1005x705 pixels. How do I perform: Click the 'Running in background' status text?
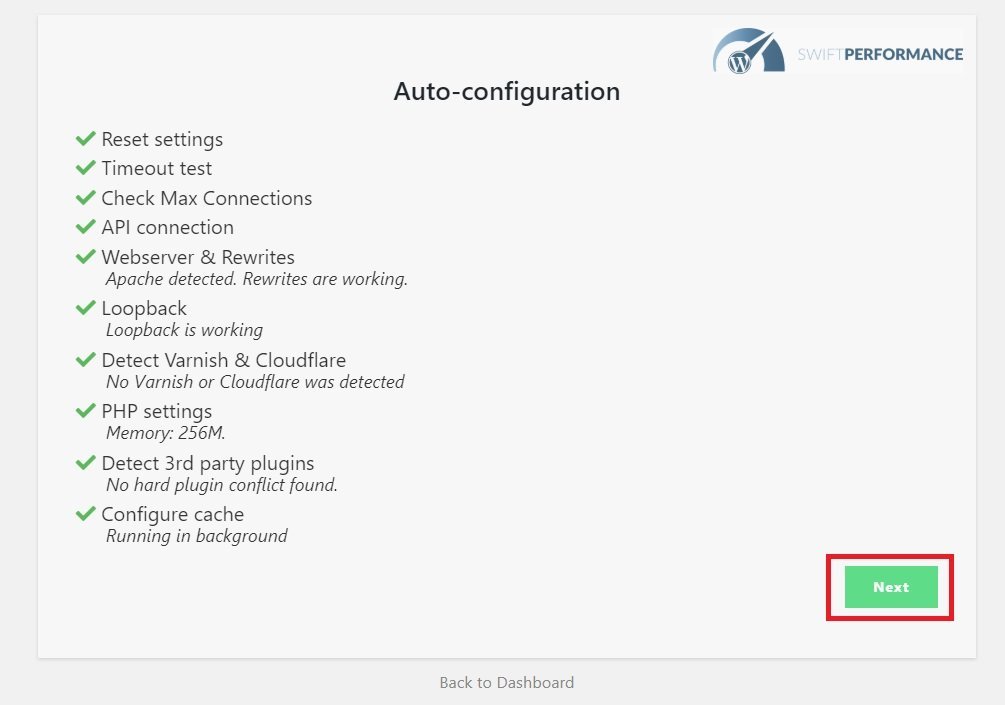click(197, 536)
